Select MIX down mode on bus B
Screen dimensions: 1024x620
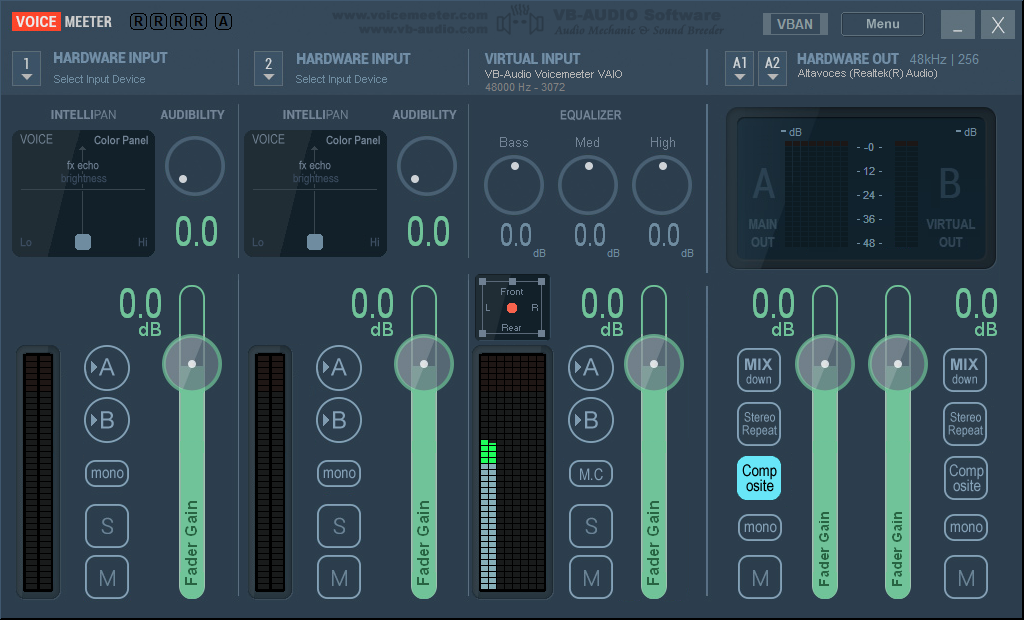tap(965, 370)
